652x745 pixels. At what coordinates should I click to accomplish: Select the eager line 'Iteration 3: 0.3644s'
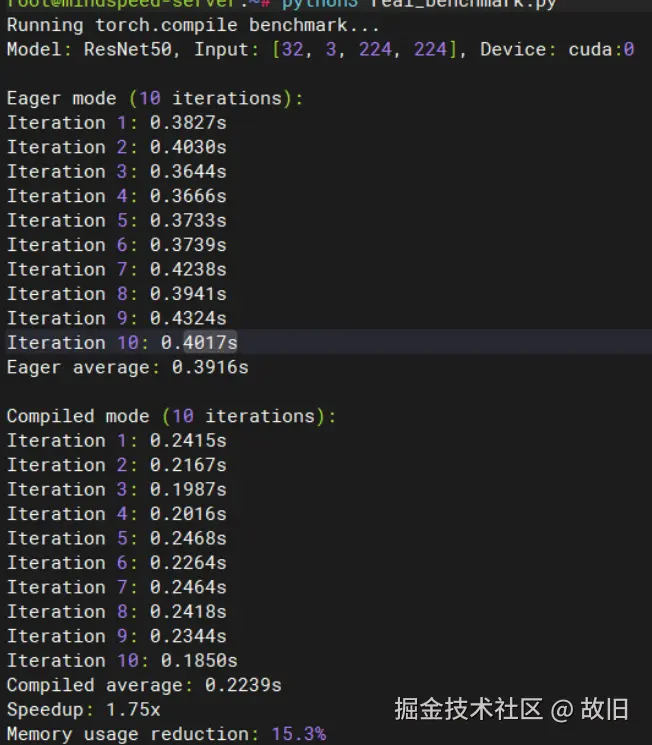tap(116, 172)
